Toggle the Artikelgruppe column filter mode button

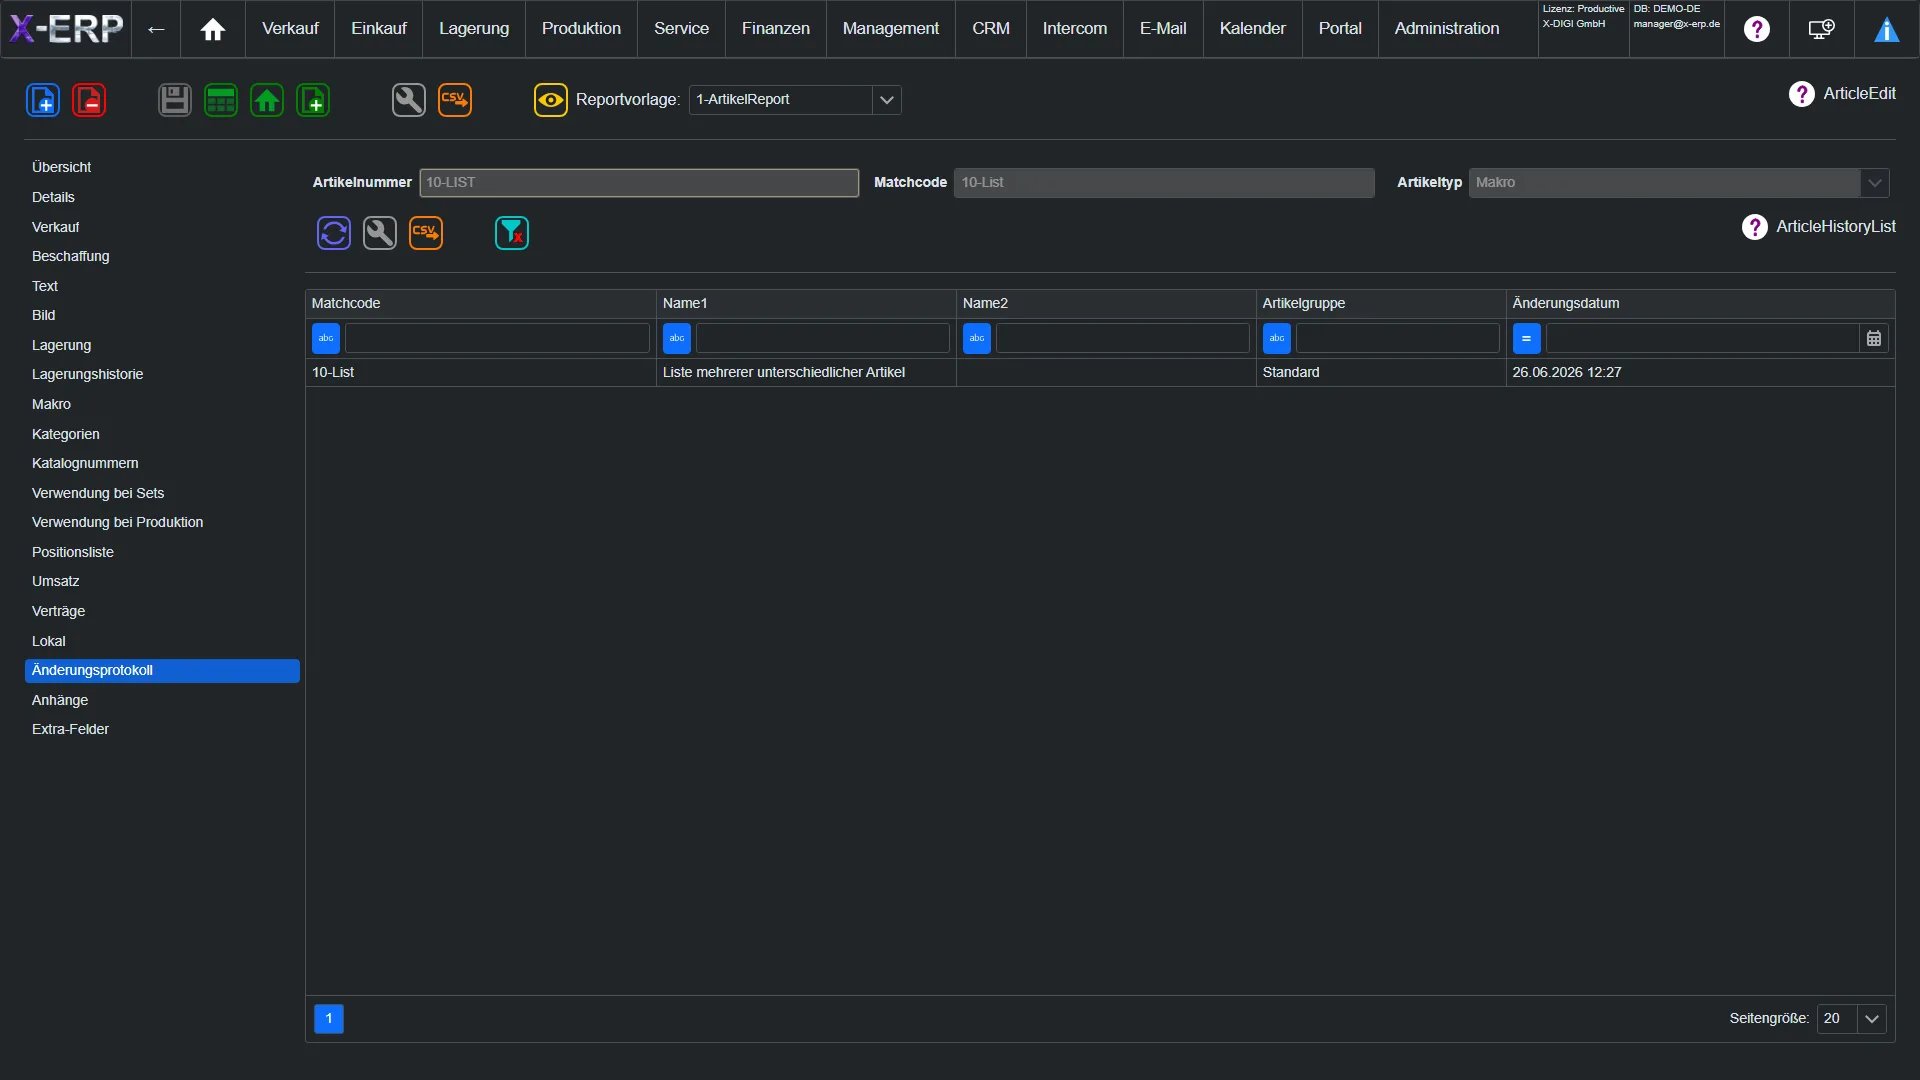click(1277, 339)
